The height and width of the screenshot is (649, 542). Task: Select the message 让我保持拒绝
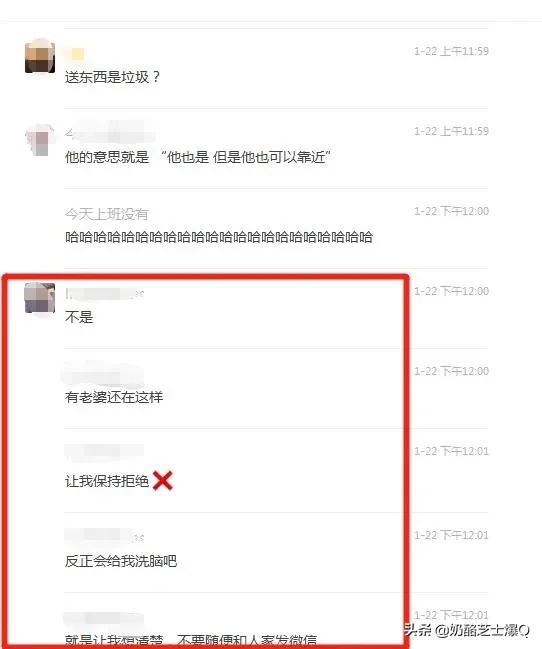pyautogui.click(x=107, y=481)
